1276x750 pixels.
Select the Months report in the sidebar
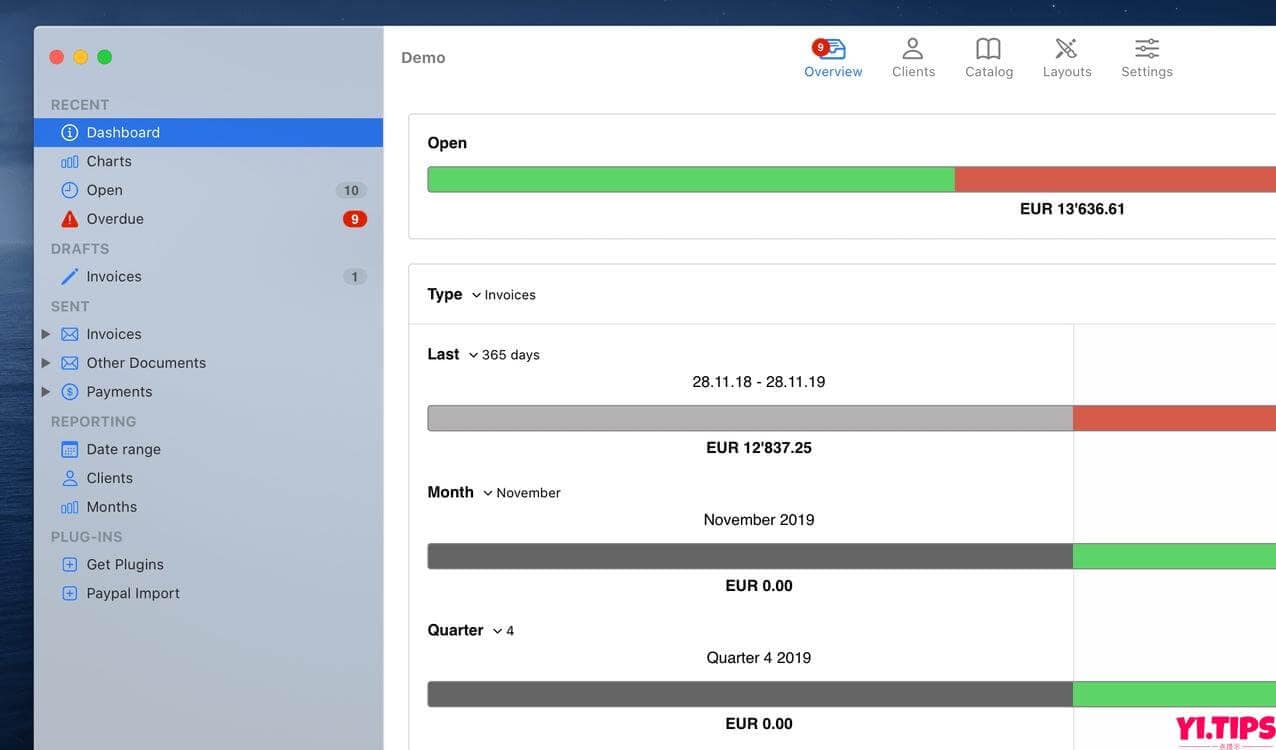pyautogui.click(x=111, y=507)
